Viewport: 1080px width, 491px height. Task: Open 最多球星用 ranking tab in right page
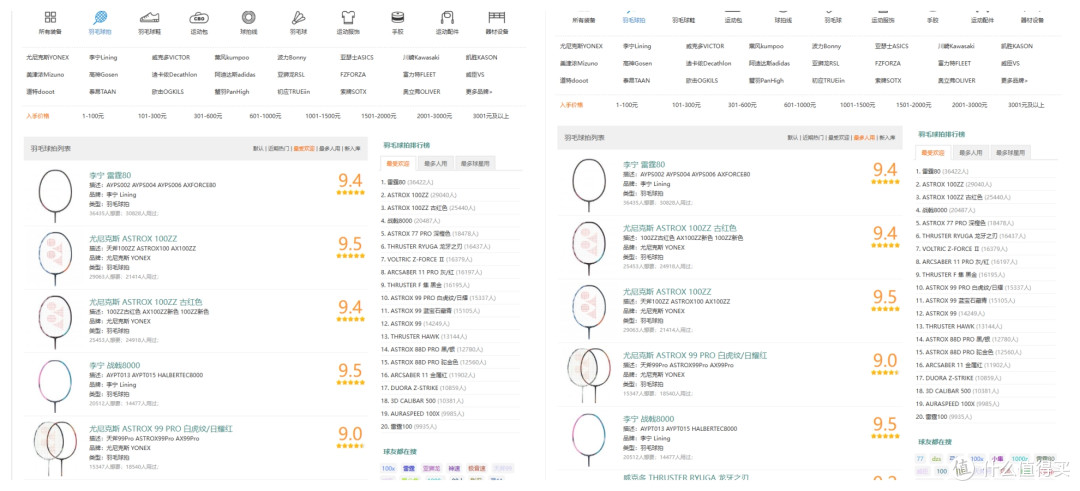pyautogui.click(x=1010, y=152)
